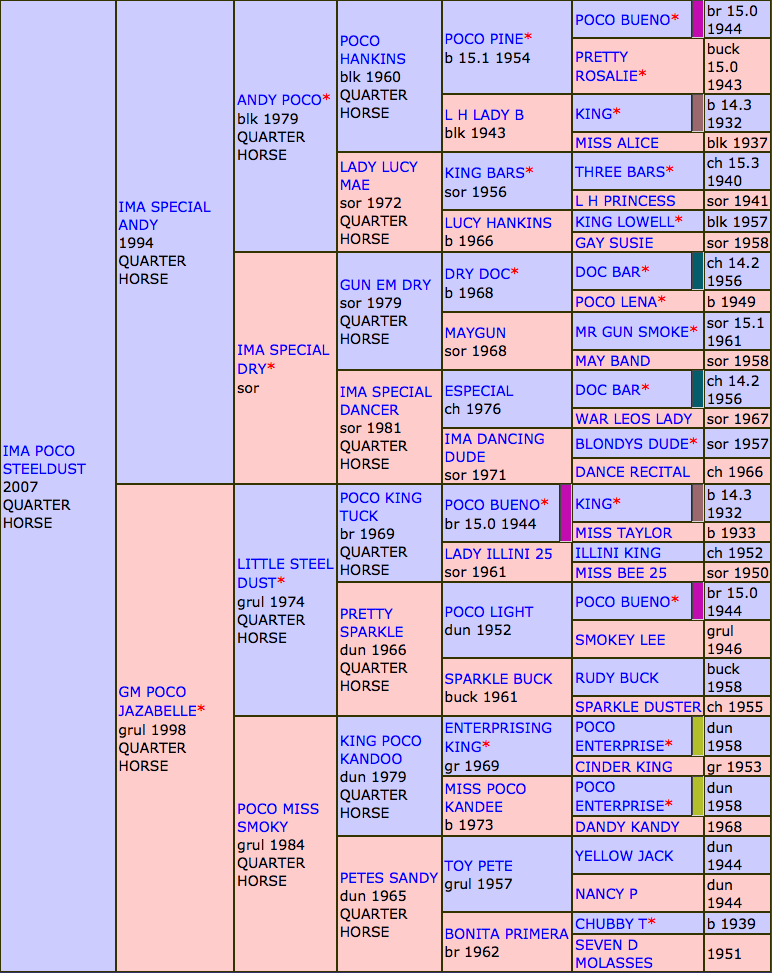The width and height of the screenshot is (773, 973).
Task: Click the red asterisk beside GM POCO JAZABELLE
Action: (201, 709)
